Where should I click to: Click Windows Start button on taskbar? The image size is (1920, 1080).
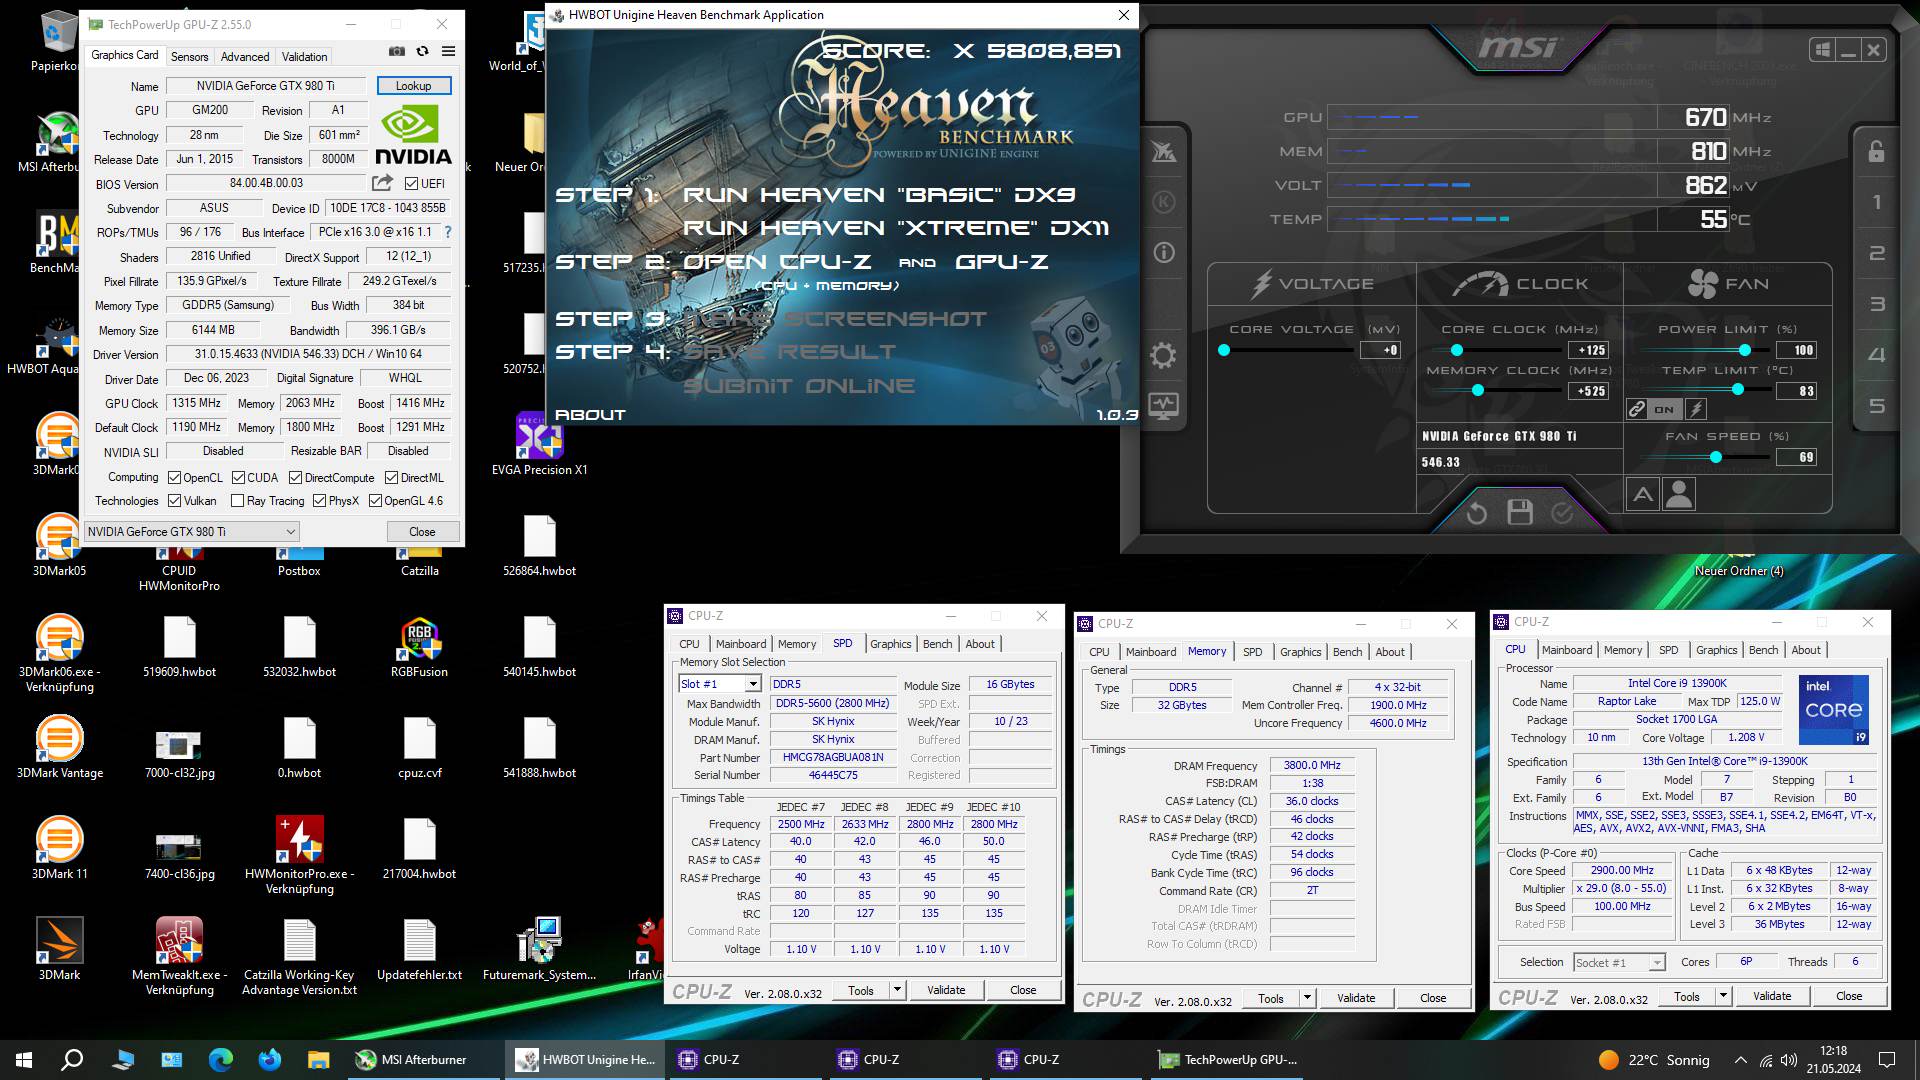(x=24, y=1060)
